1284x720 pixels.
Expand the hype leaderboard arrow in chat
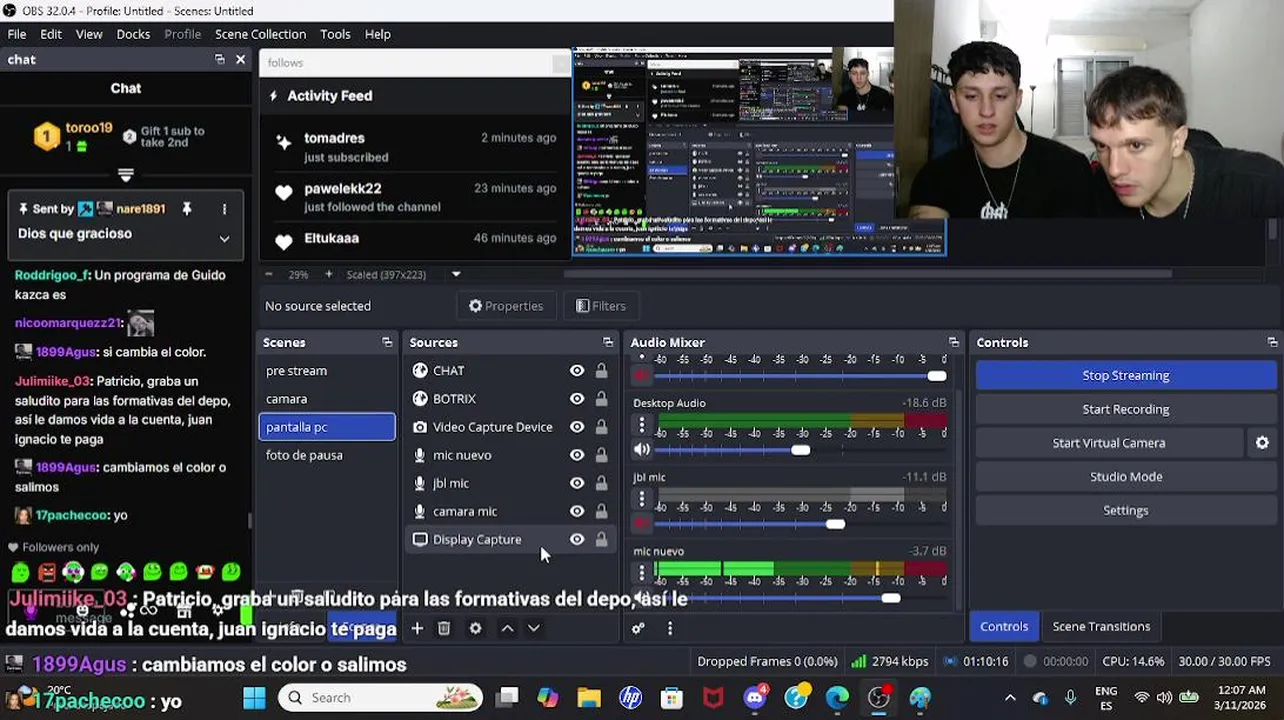126,175
